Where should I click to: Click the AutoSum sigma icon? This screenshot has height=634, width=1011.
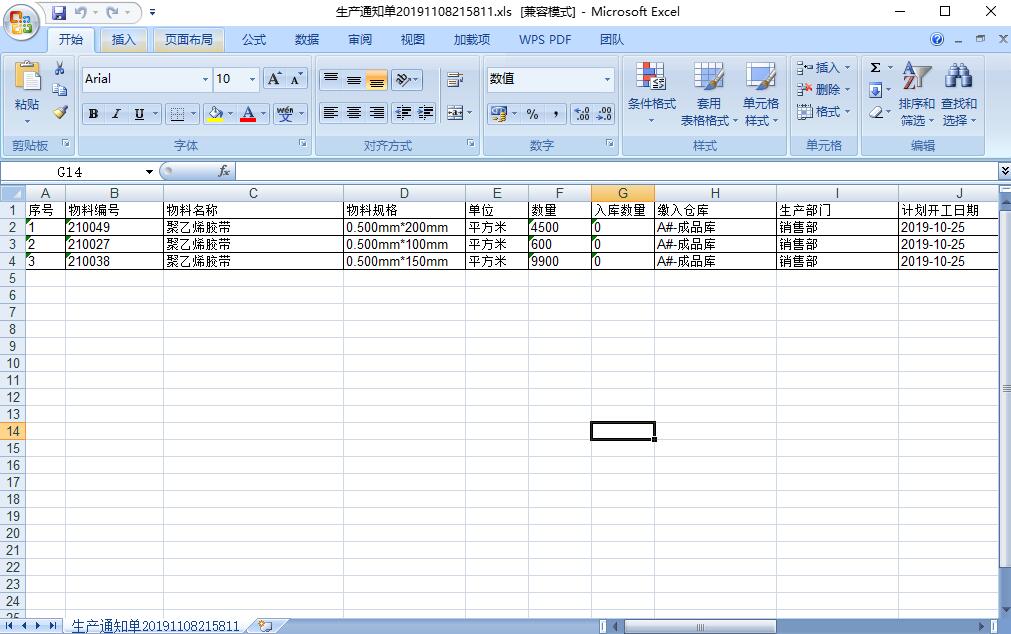point(876,68)
